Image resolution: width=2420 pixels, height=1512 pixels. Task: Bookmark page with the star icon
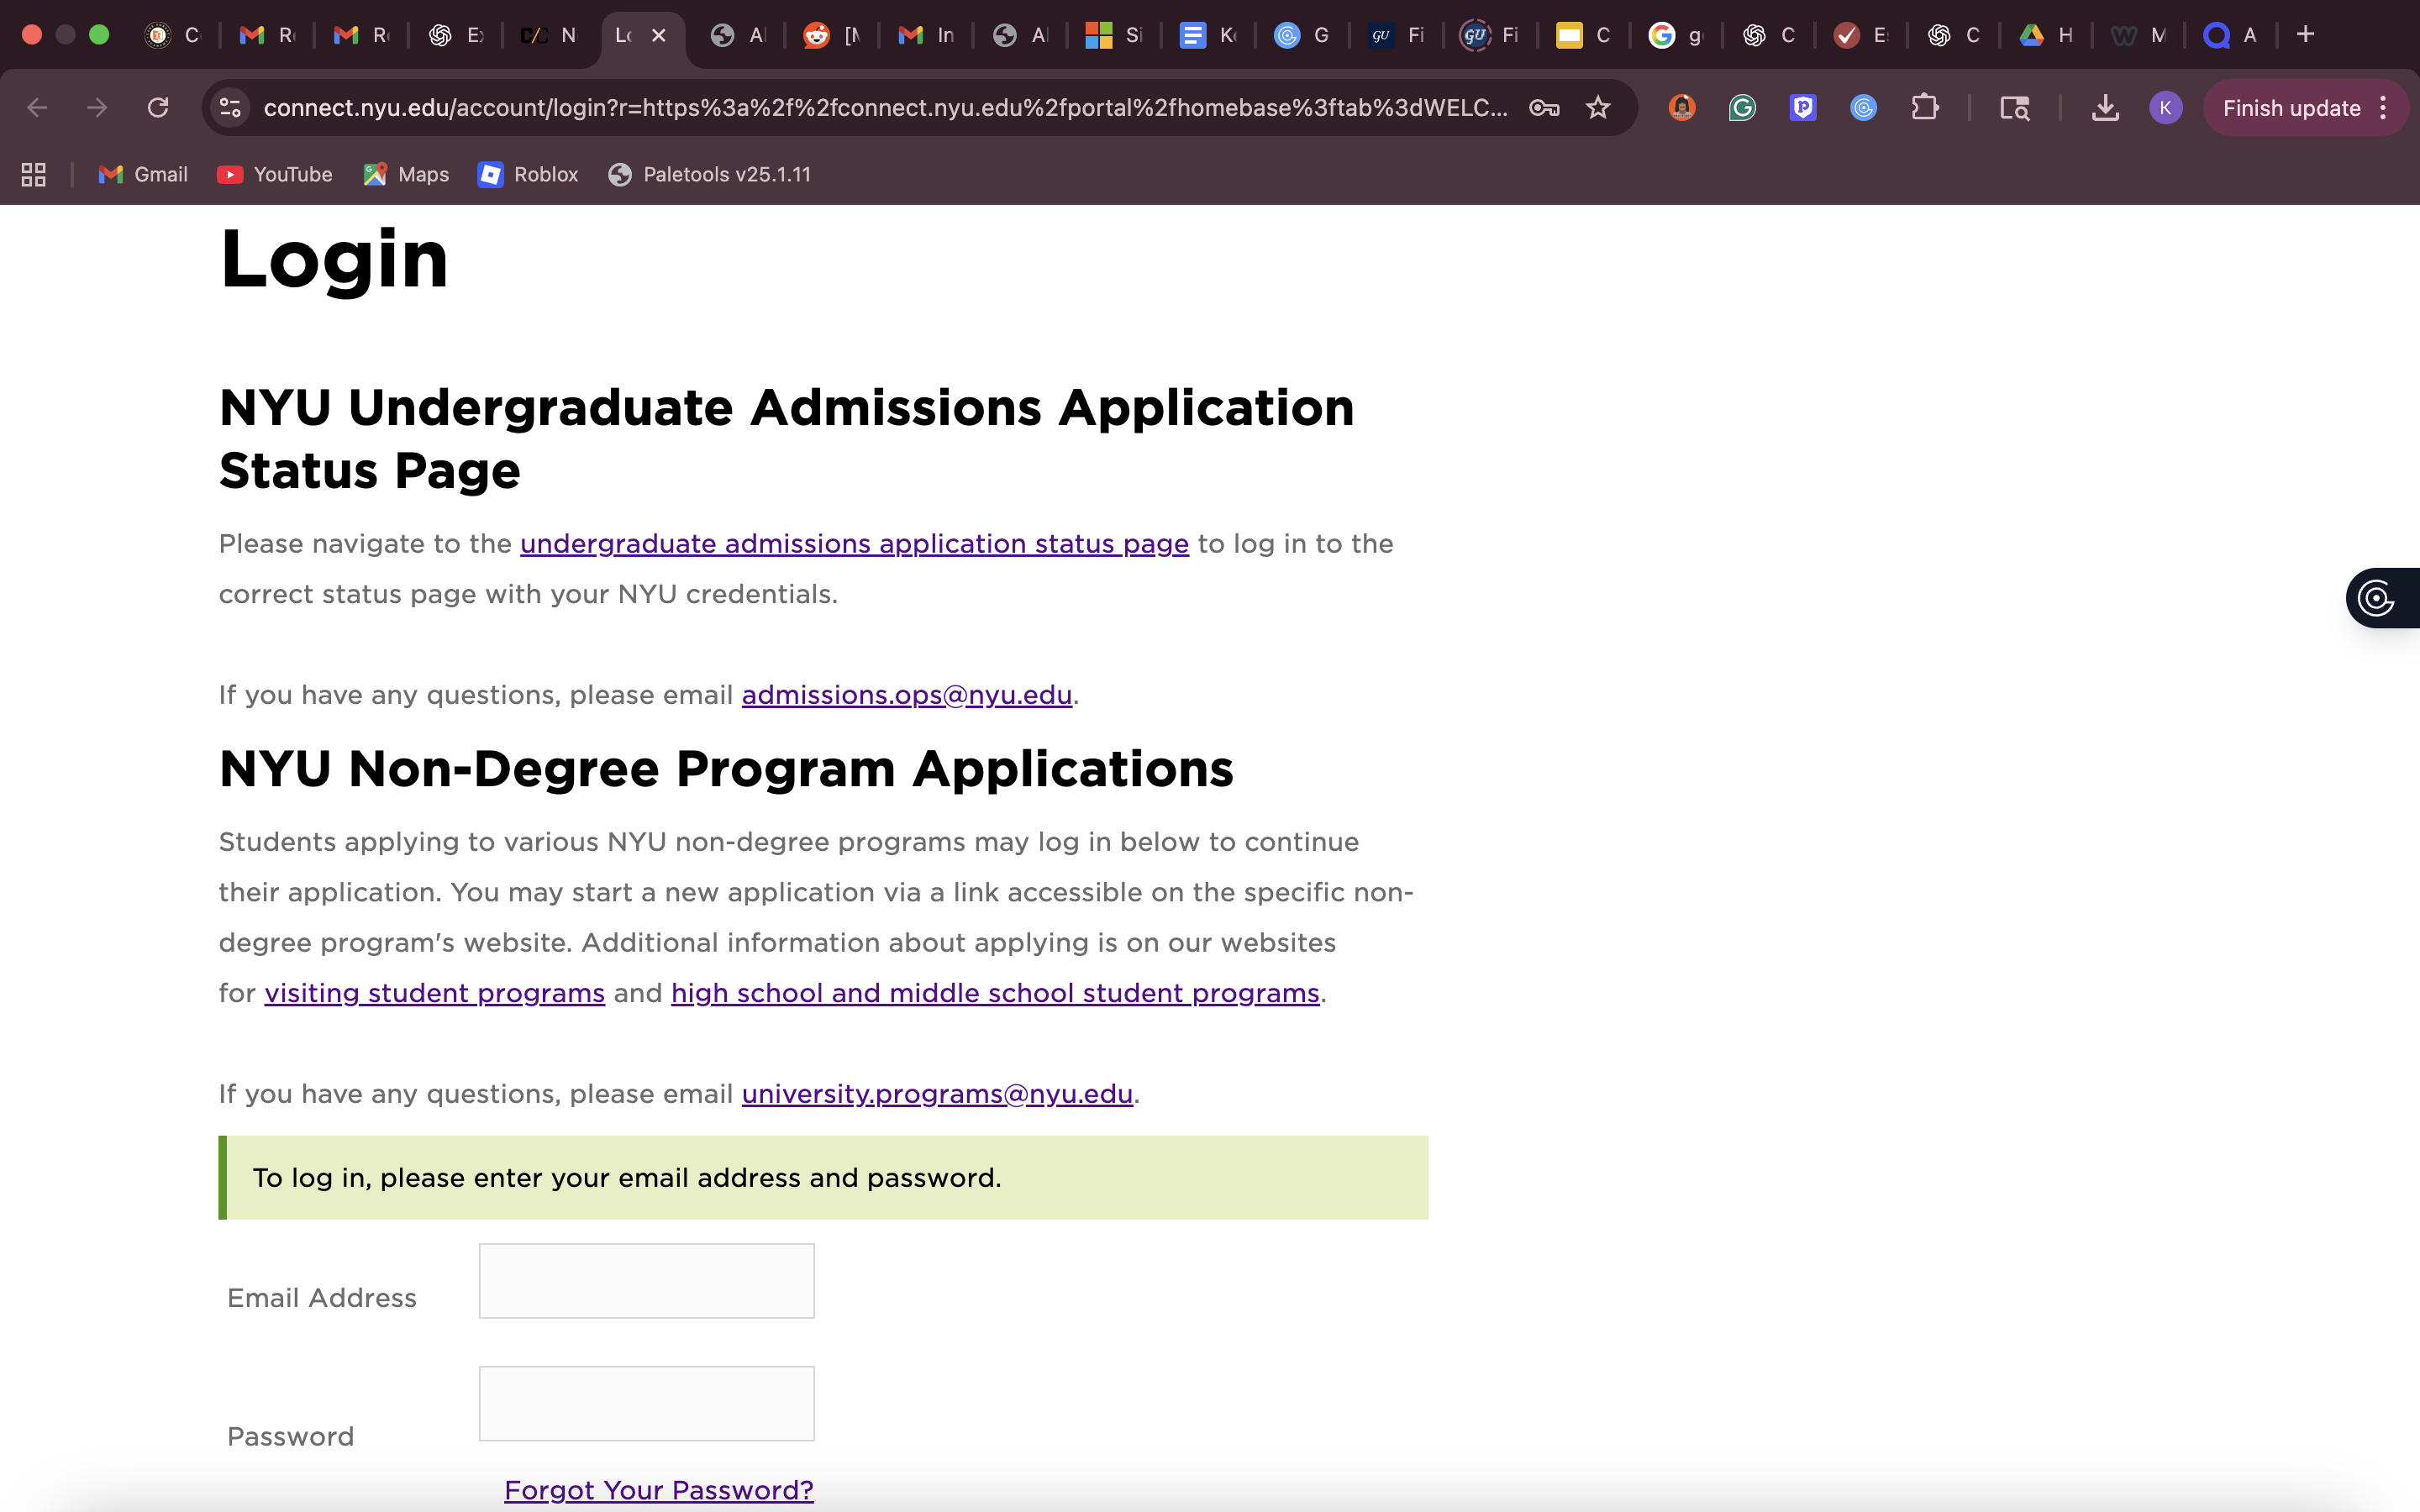click(x=1598, y=108)
